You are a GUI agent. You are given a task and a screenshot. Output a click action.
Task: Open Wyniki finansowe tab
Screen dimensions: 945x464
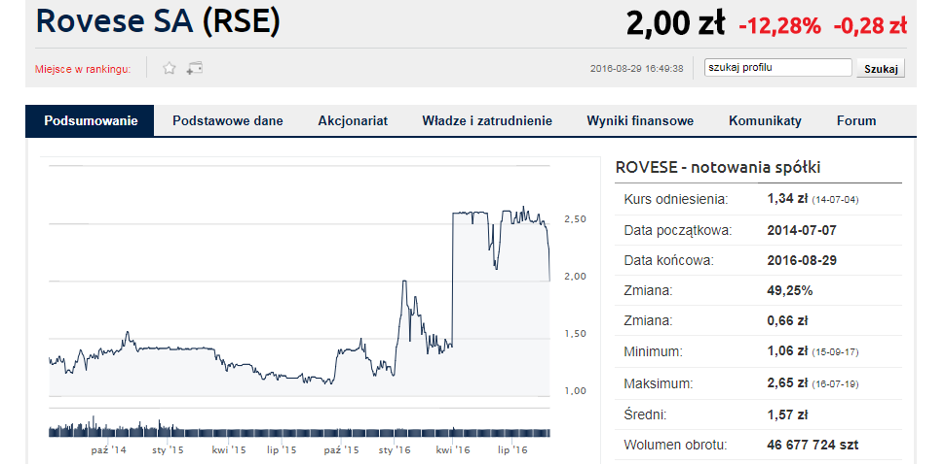tap(640, 121)
